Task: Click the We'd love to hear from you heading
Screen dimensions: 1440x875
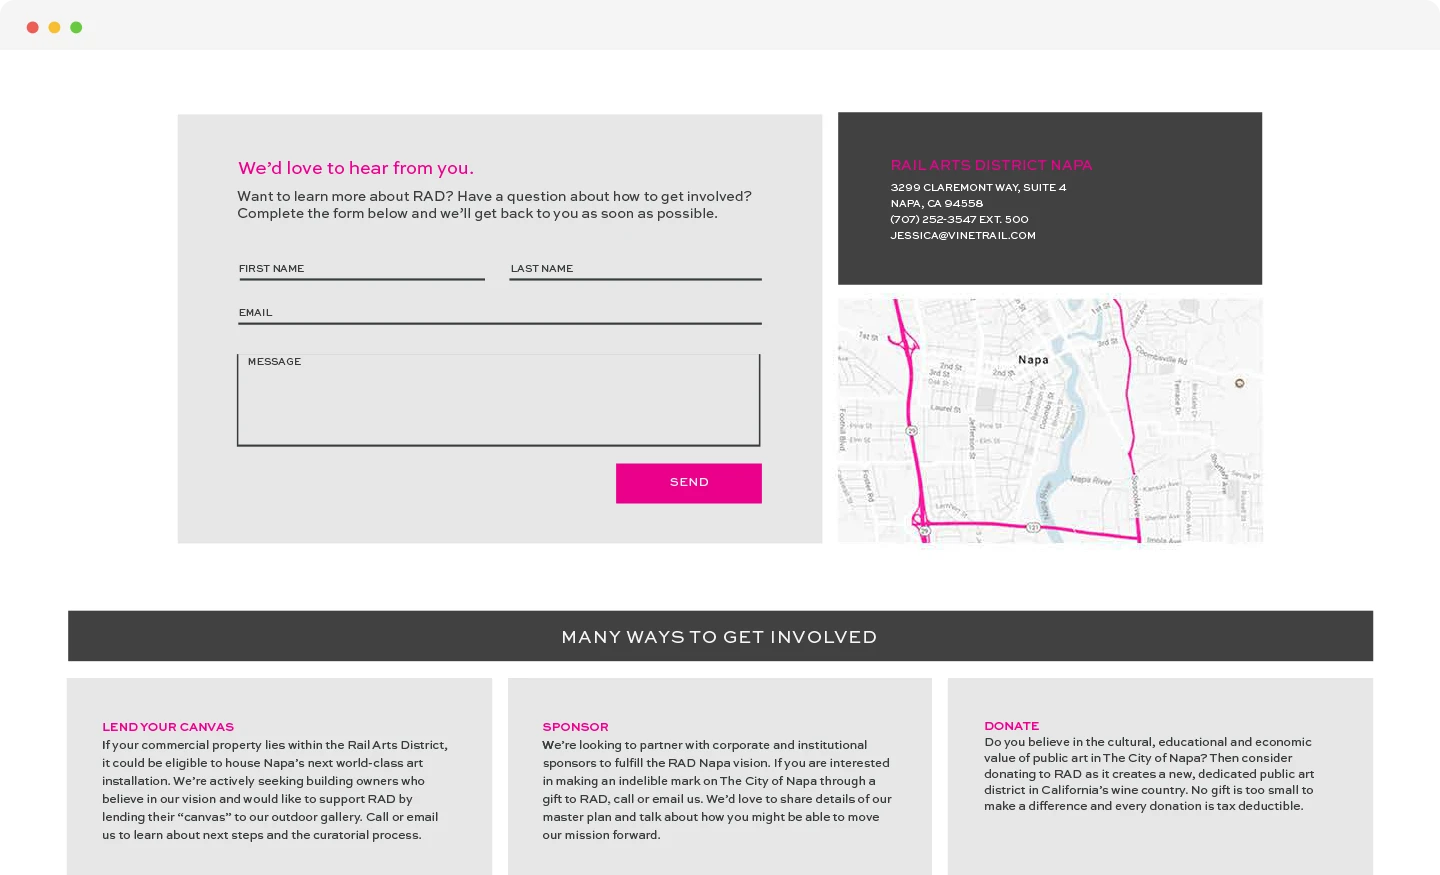Action: point(356,168)
